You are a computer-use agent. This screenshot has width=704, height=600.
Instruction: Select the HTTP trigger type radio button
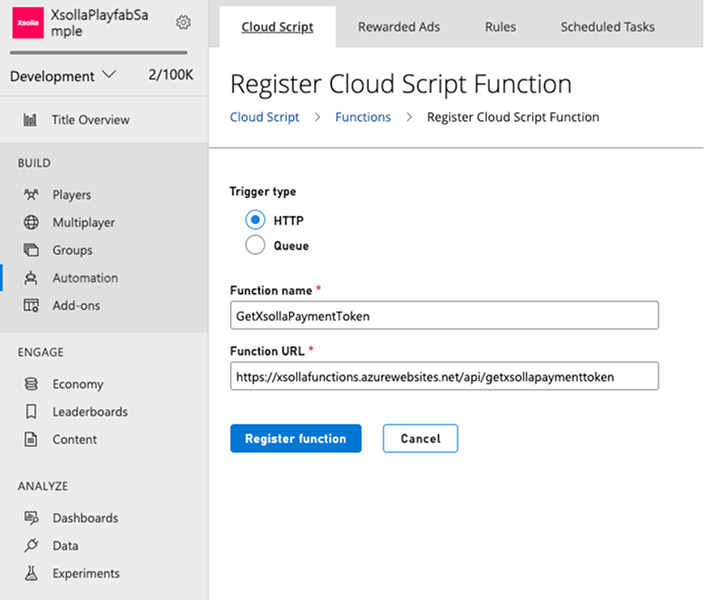[255, 220]
